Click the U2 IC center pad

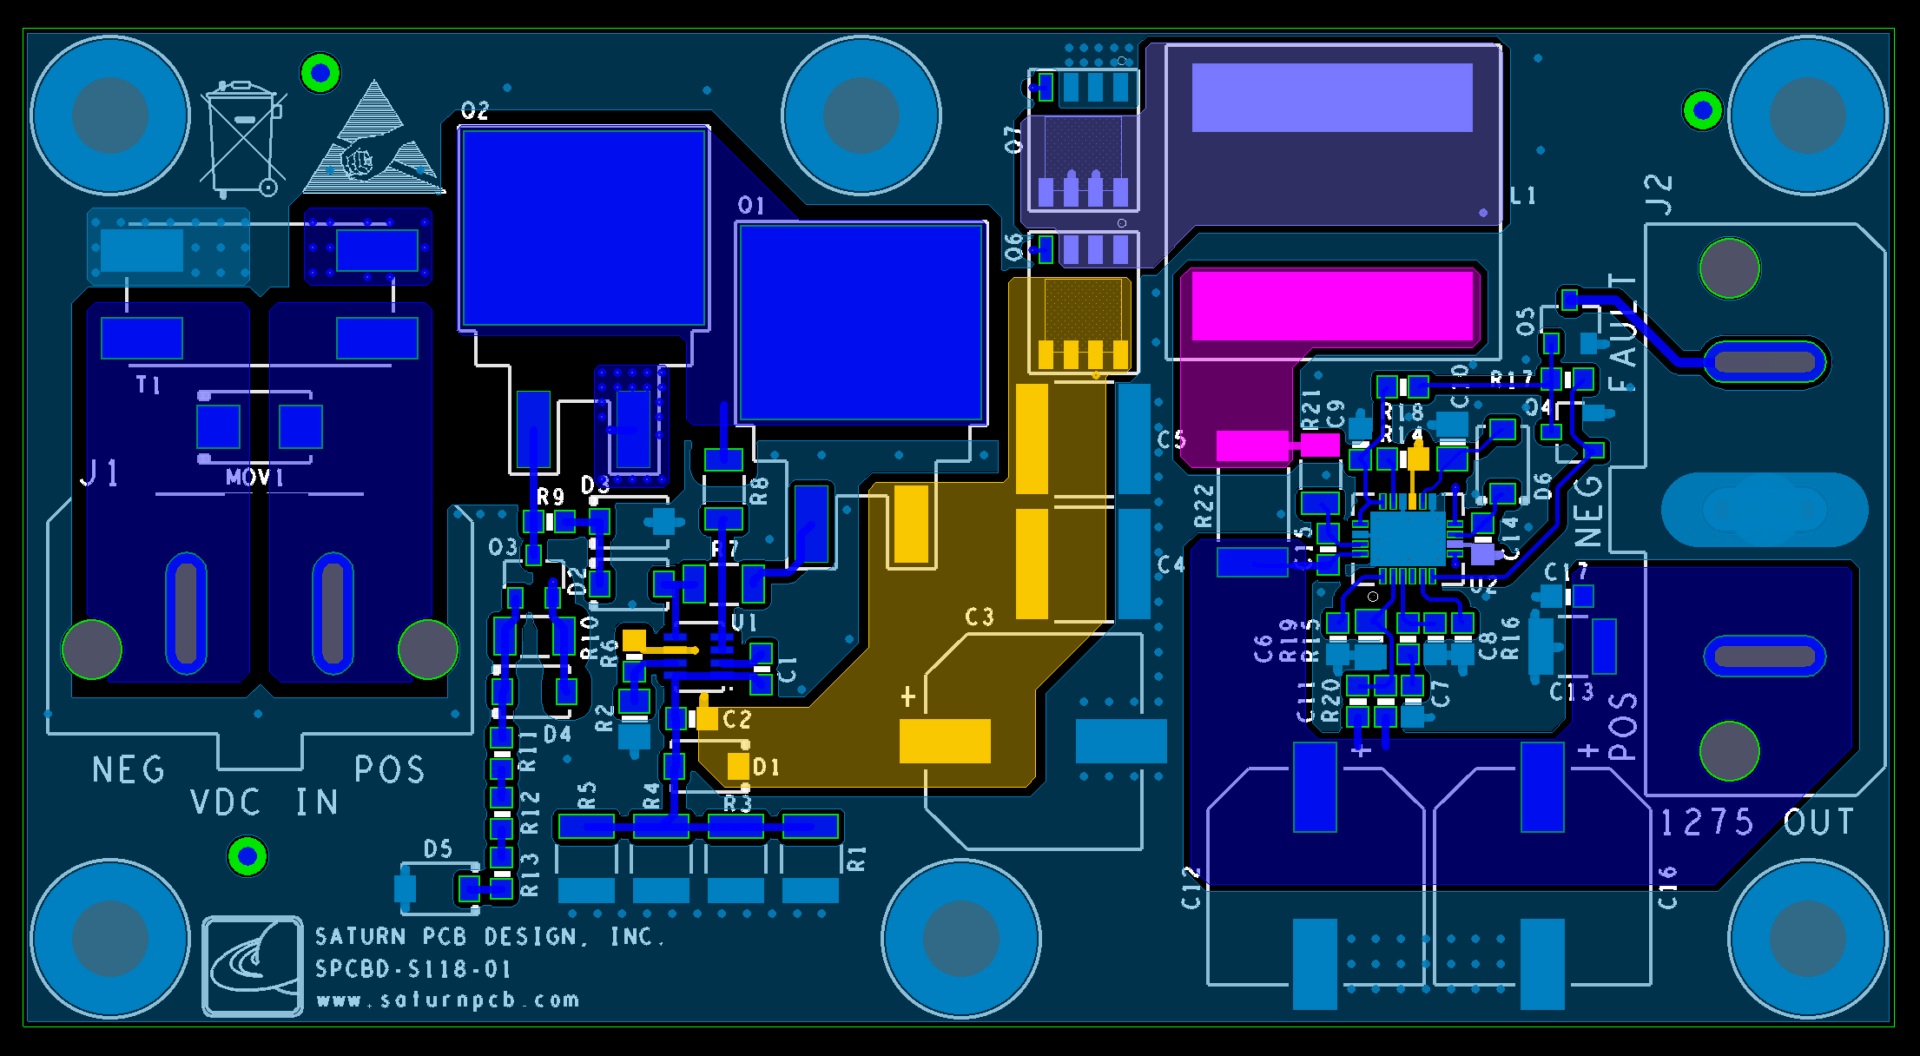click(x=1406, y=538)
